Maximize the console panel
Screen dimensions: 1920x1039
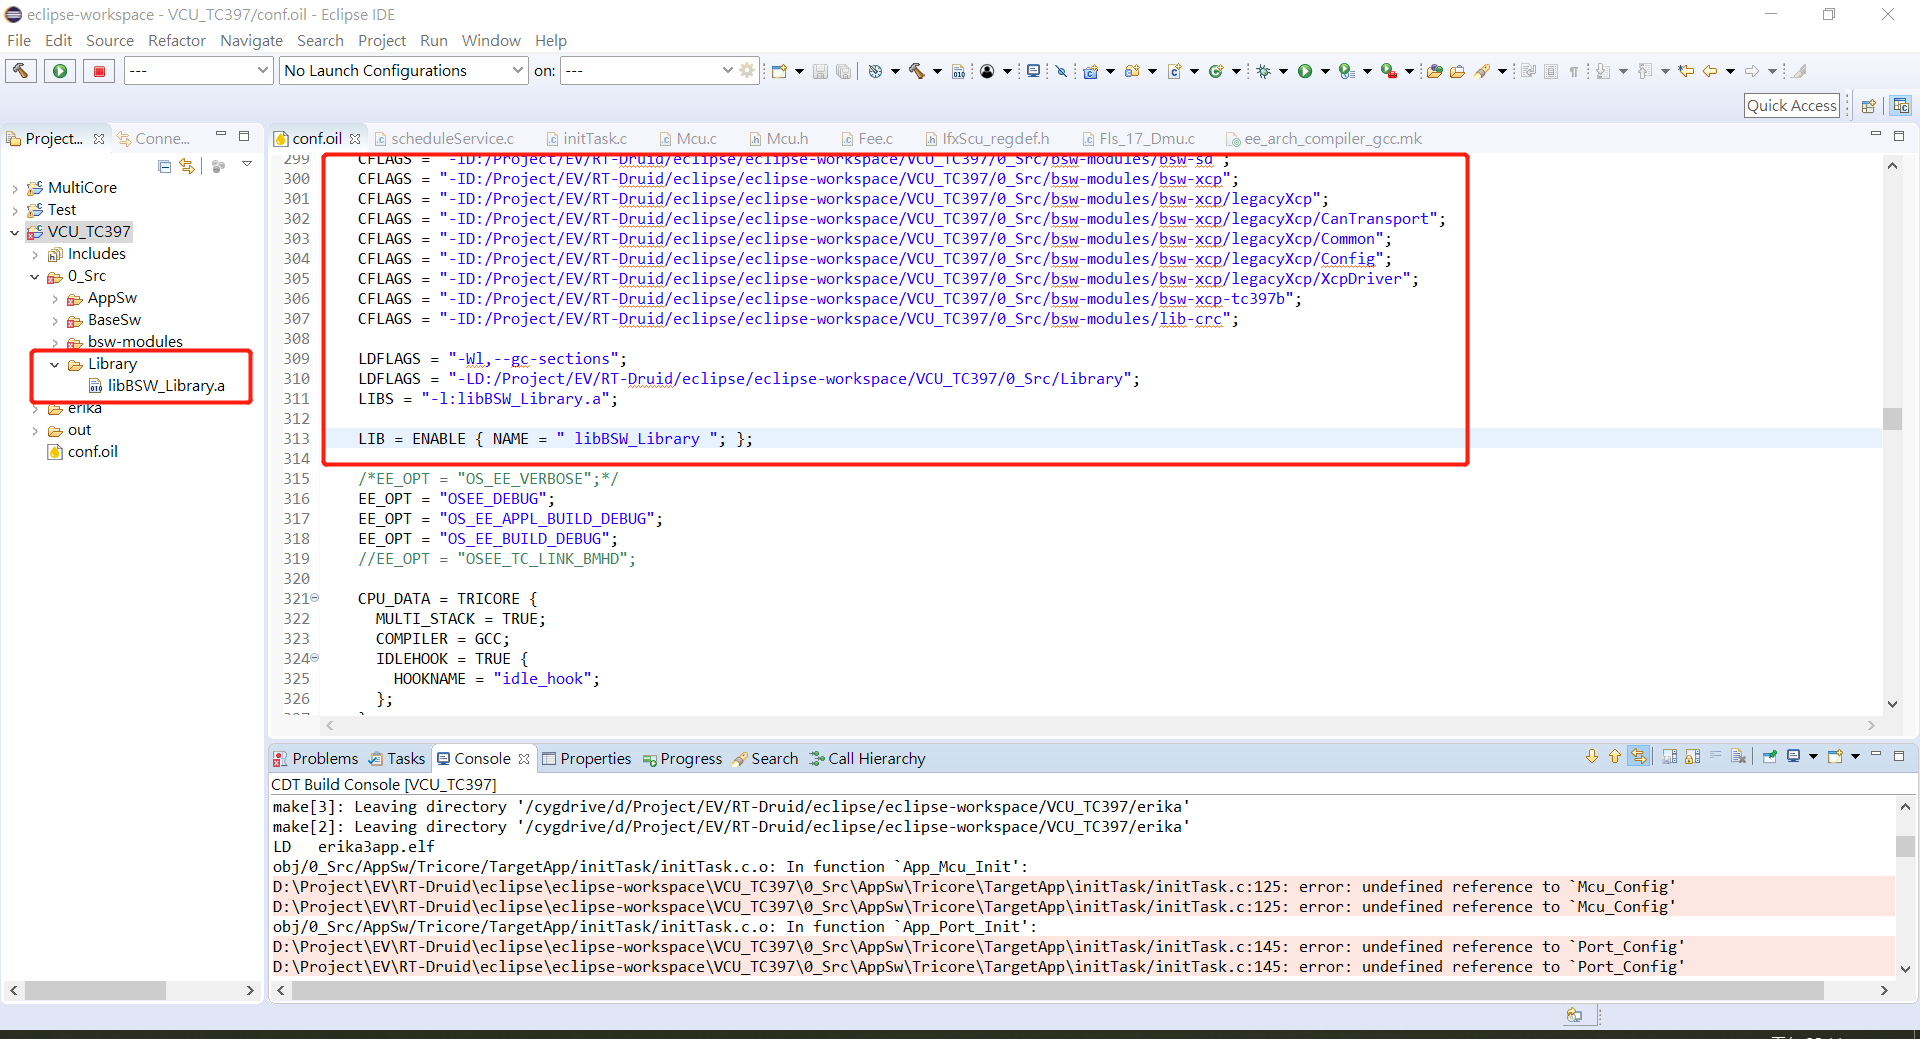tap(1899, 756)
